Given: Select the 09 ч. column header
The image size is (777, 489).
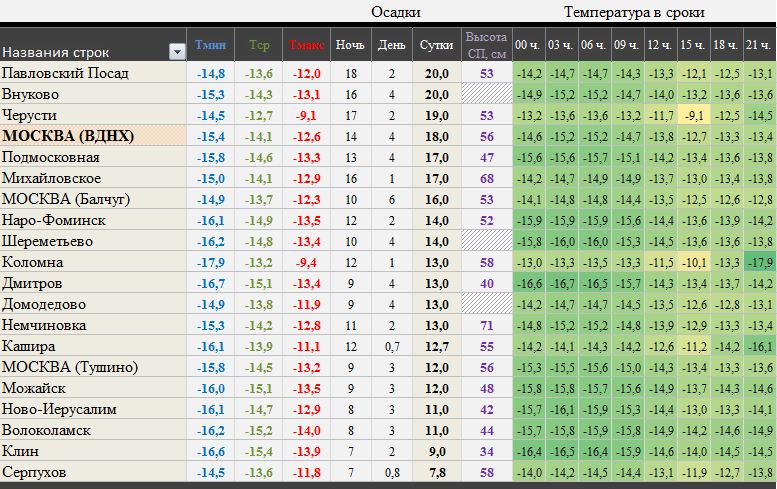Looking at the screenshot, I should (627, 45).
